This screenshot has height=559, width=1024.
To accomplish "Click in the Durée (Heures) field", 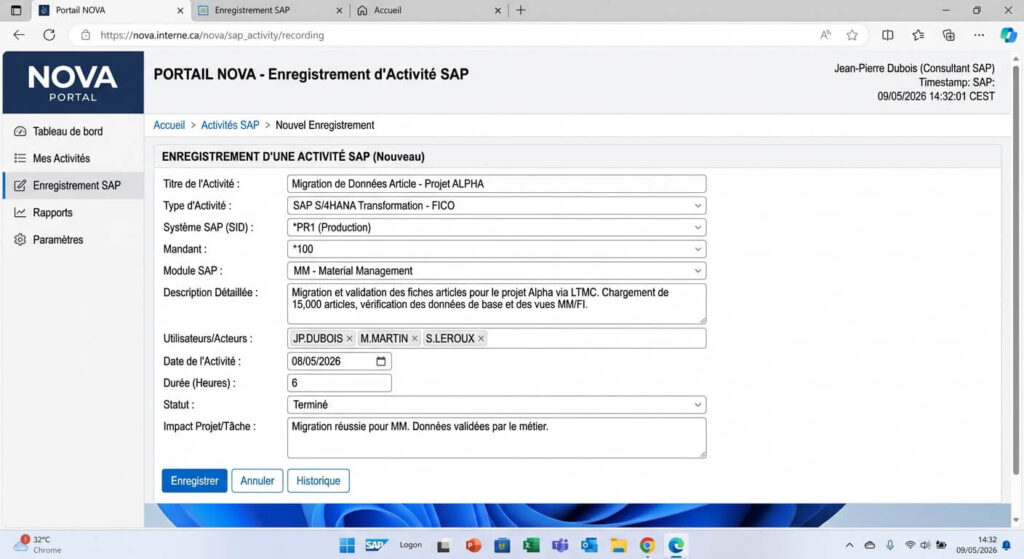I will [339, 383].
